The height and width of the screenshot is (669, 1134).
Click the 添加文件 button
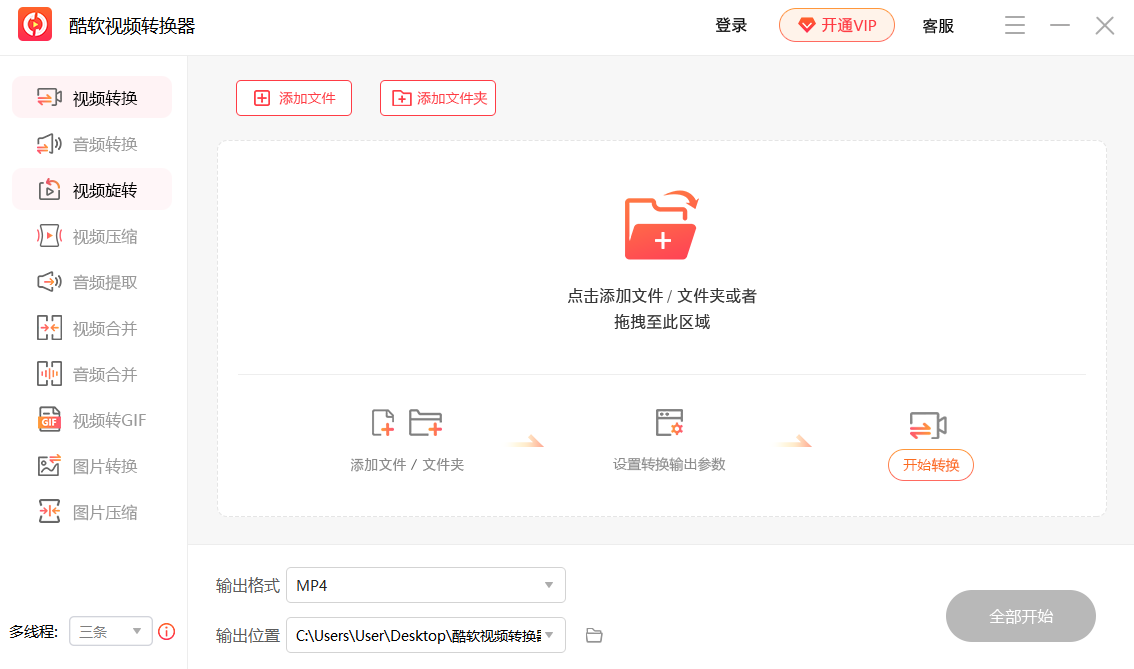point(293,97)
